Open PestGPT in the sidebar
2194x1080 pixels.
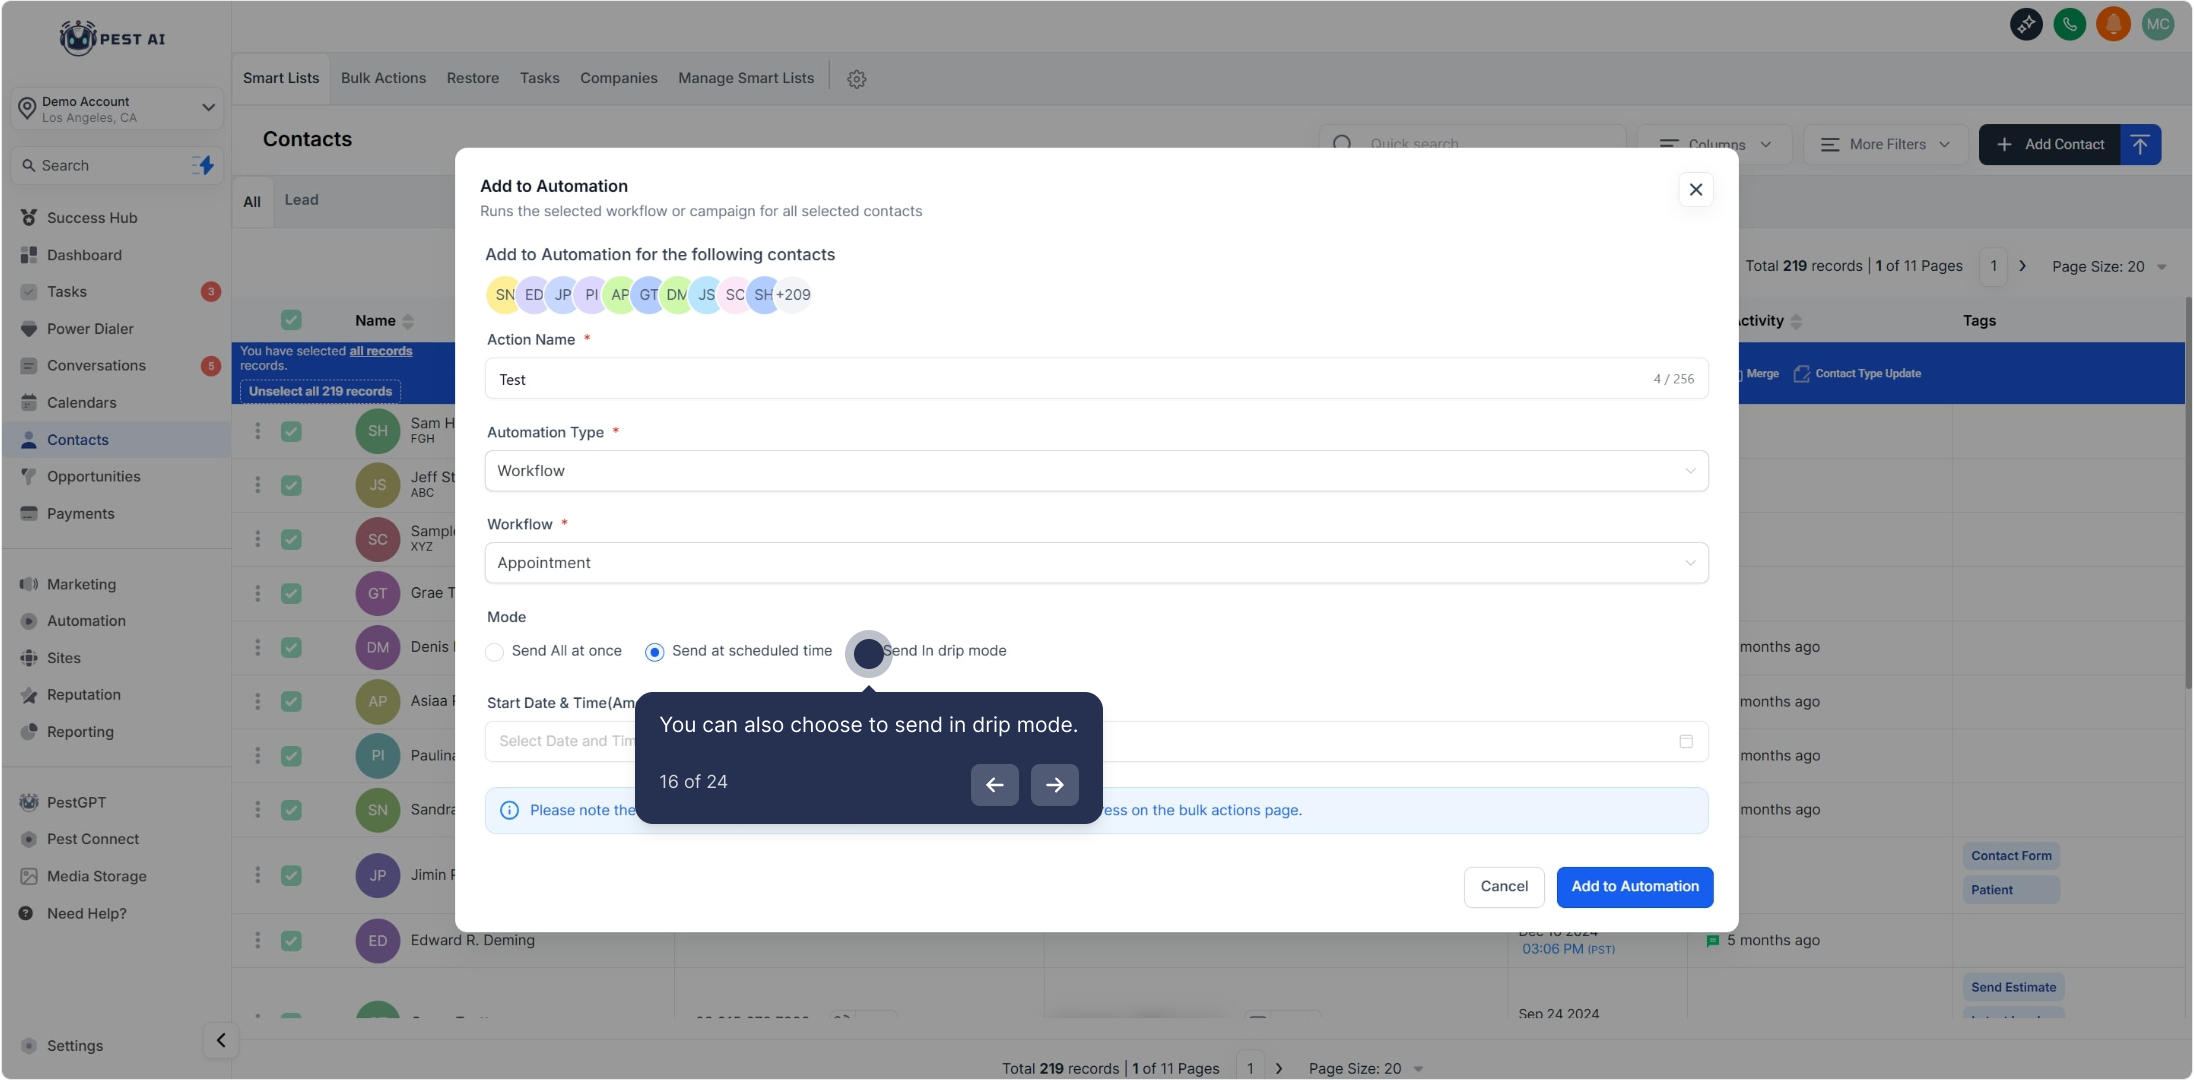click(76, 802)
